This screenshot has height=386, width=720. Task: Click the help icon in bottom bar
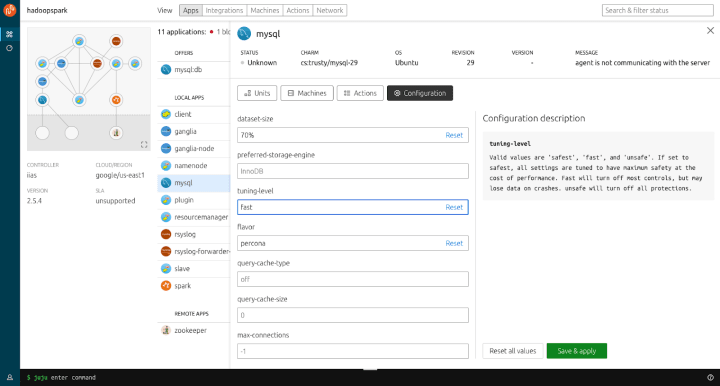pyautogui.click(x=710, y=377)
